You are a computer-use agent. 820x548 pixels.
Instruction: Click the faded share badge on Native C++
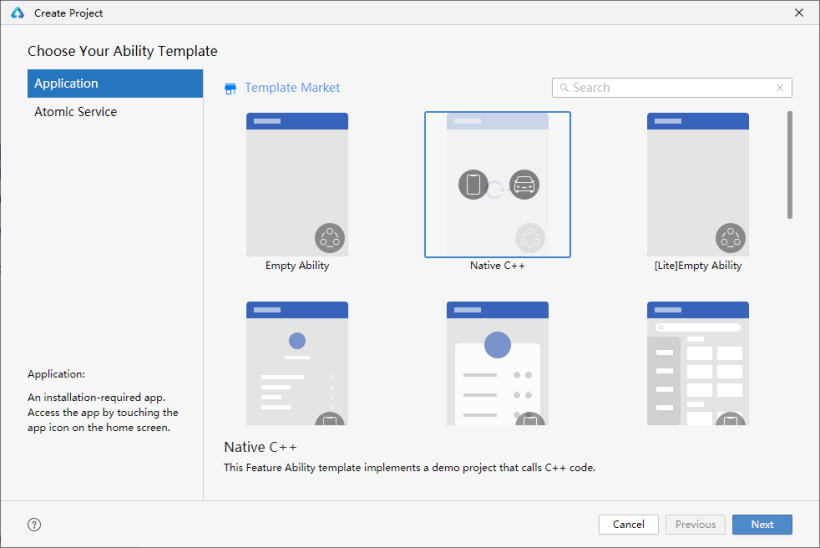pyautogui.click(x=530, y=238)
